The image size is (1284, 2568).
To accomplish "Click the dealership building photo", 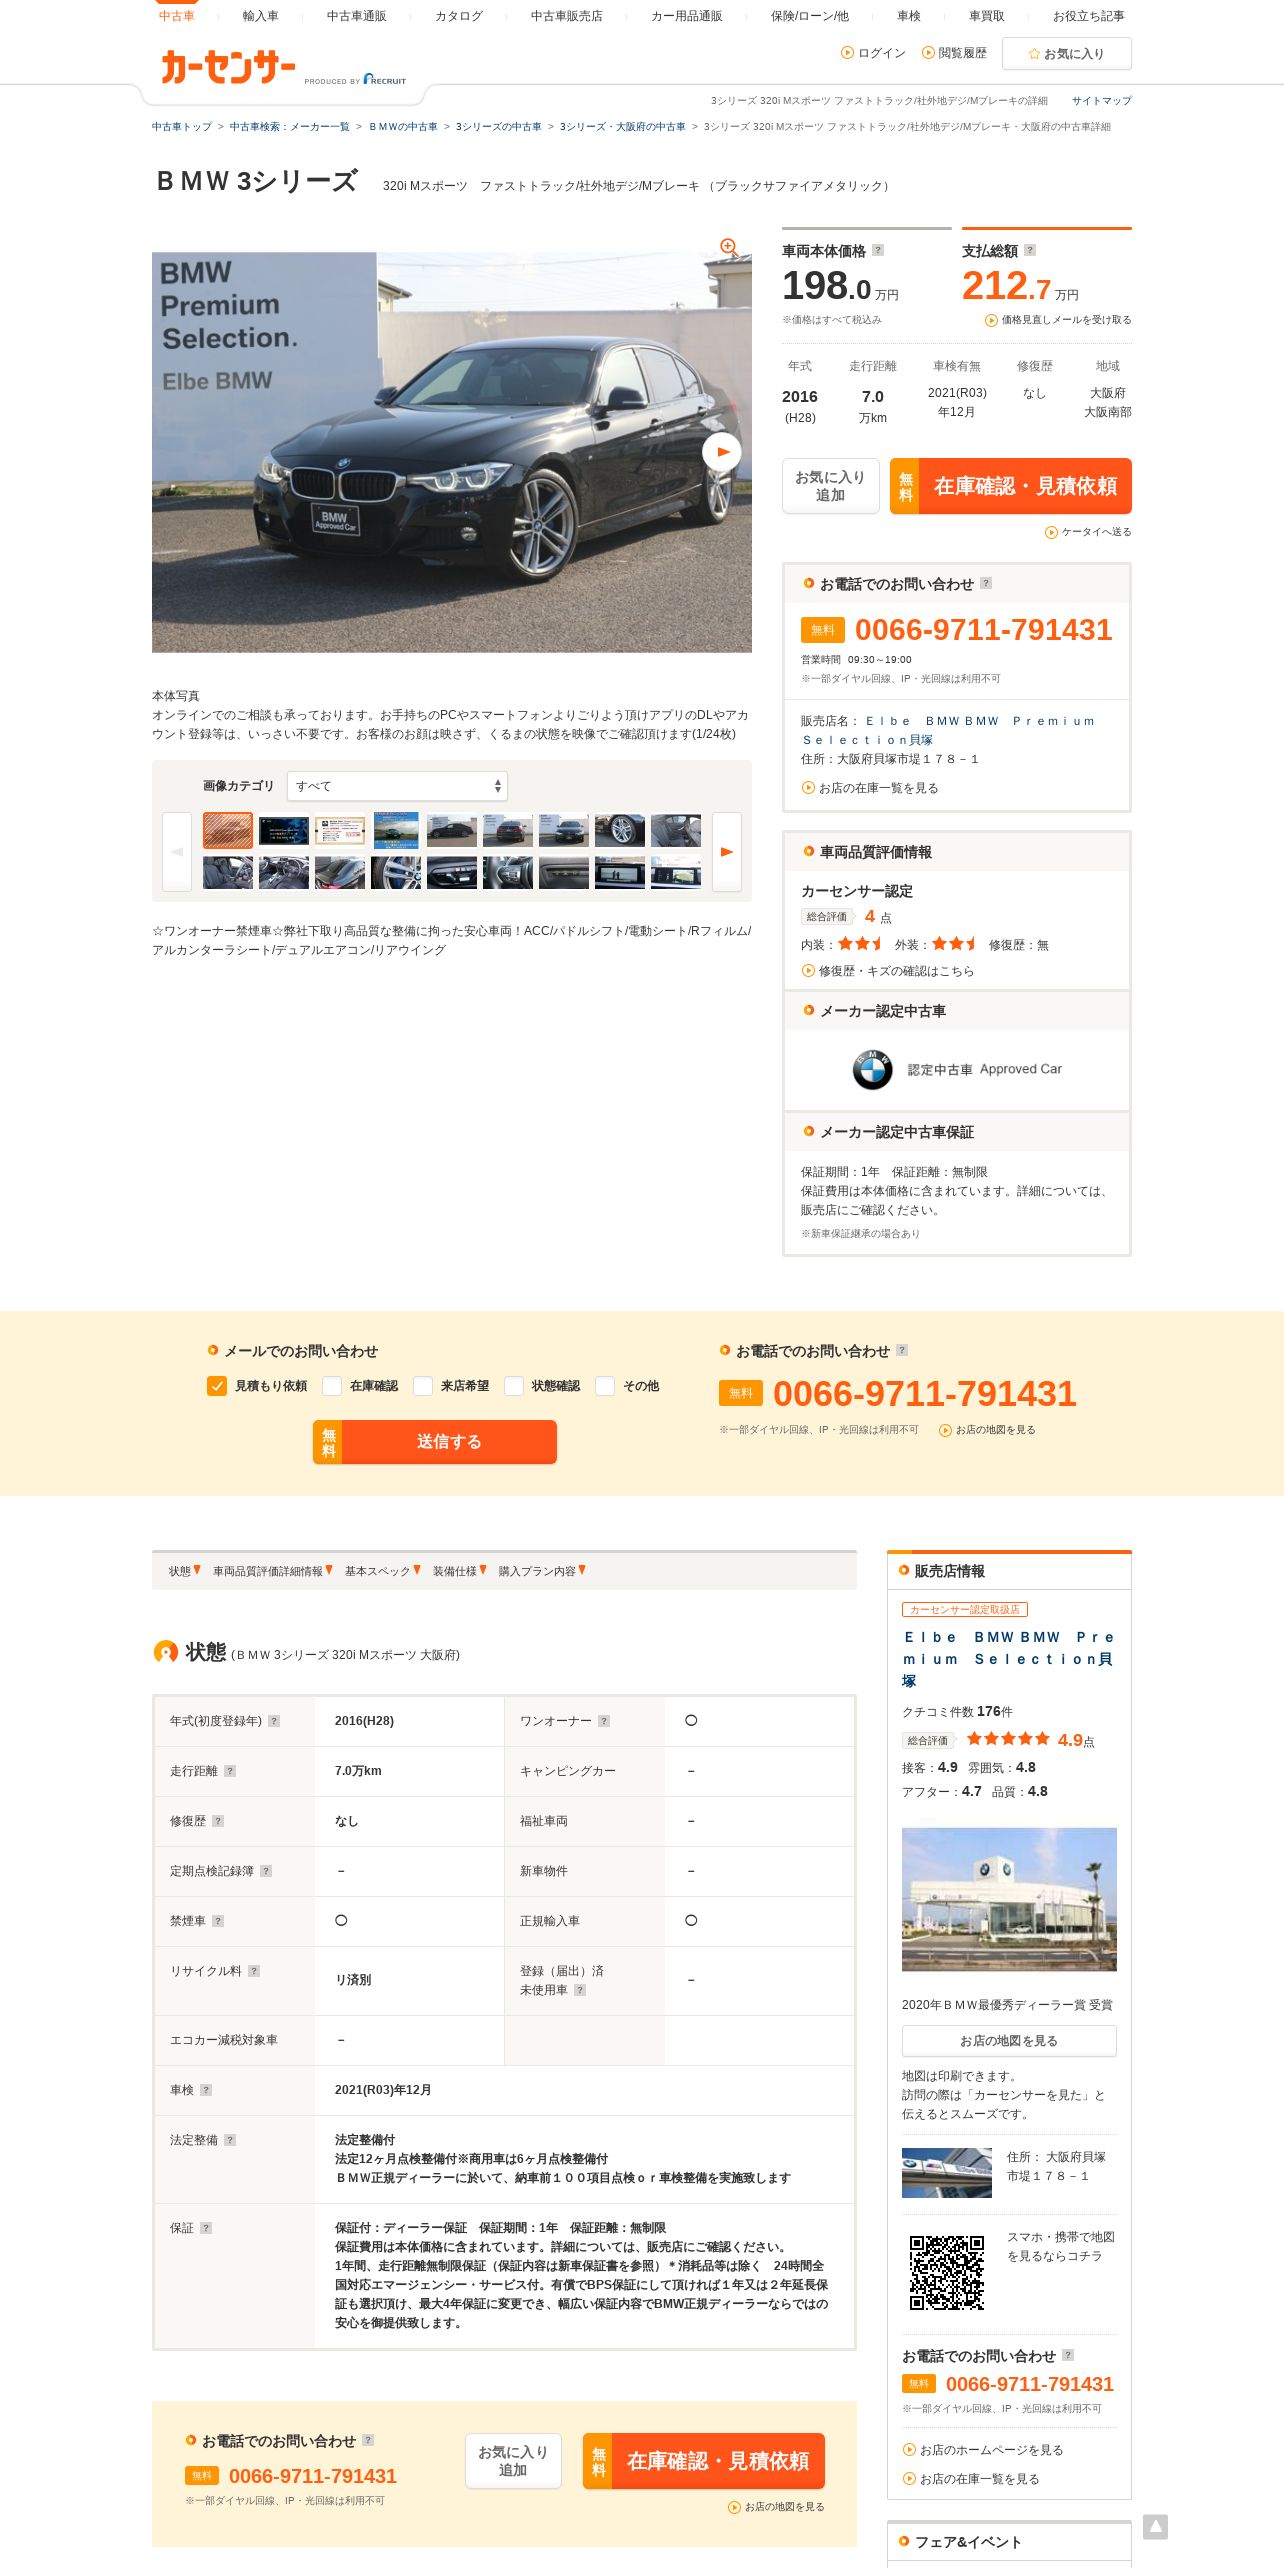I will click(1009, 1899).
